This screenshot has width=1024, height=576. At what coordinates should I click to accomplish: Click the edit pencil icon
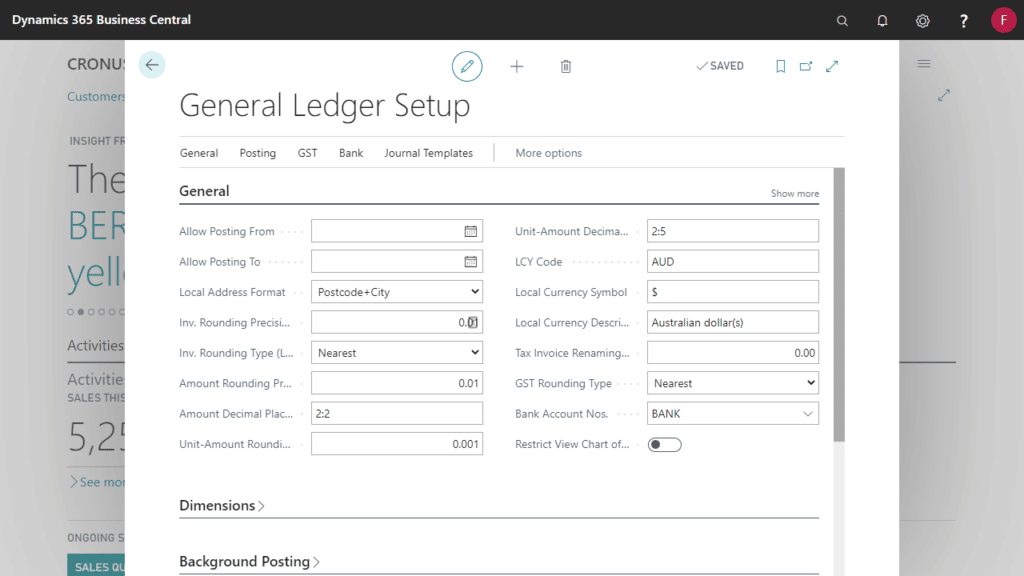coord(467,66)
